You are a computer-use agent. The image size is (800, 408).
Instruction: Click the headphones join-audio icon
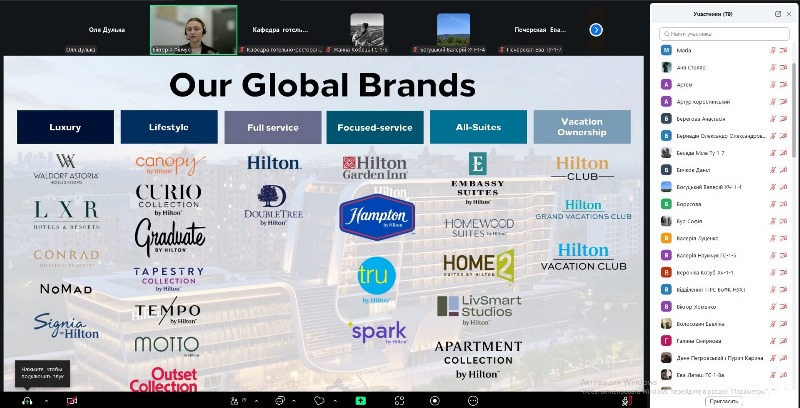[x=27, y=401]
